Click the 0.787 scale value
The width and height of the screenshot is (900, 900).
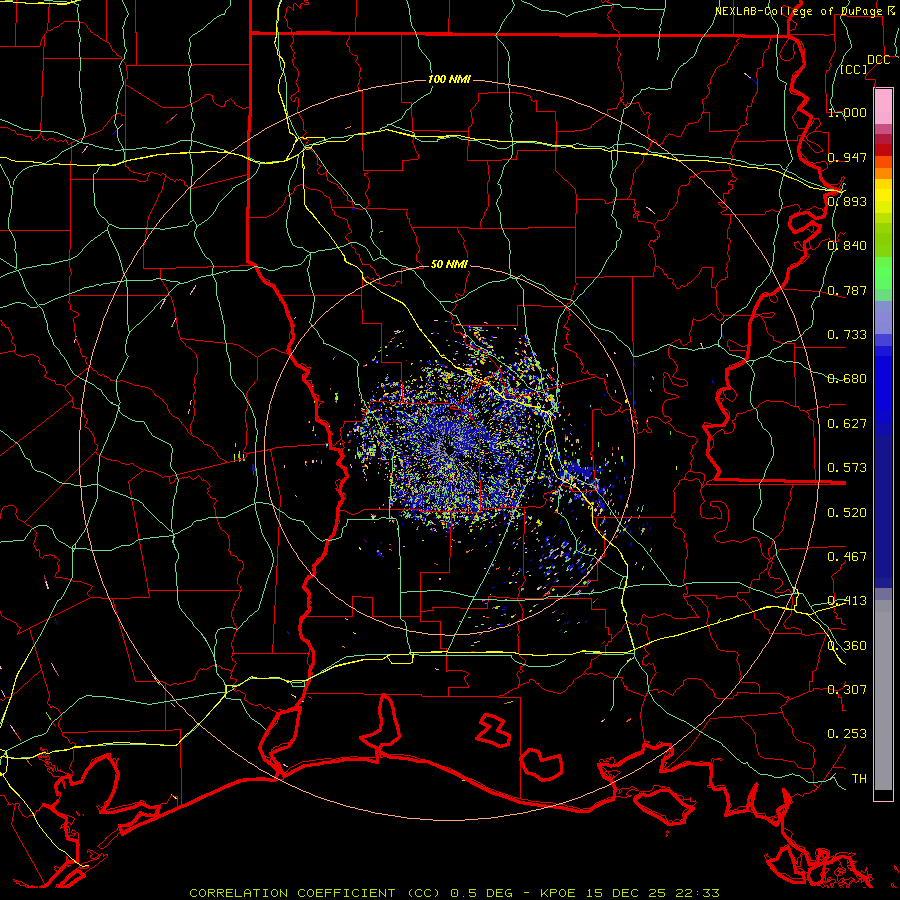[847, 290]
